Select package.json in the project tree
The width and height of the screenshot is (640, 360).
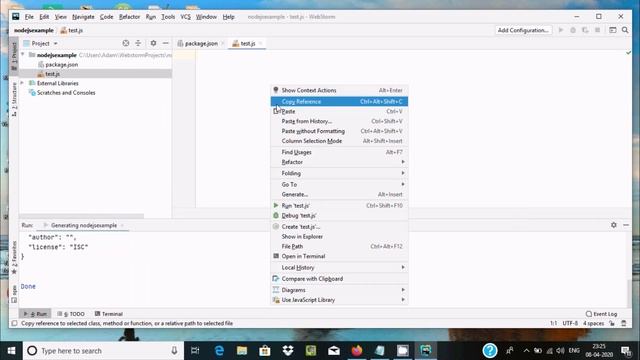coord(62,64)
